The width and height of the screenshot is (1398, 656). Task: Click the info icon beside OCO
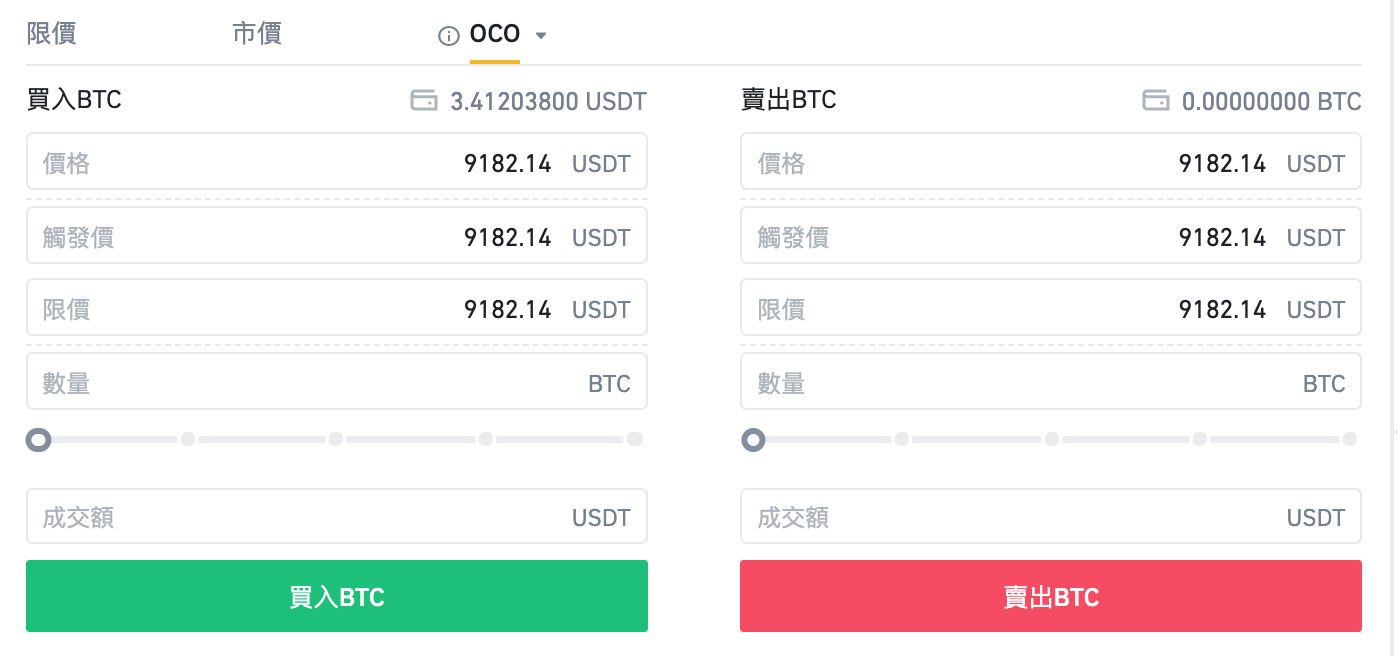coord(447,34)
